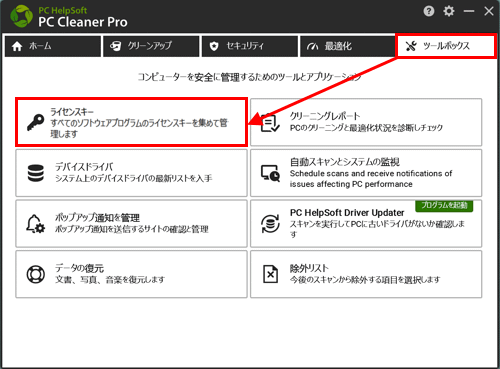500x369 pixels.
Task: Click the refresh database icon for Driver Updater
Action: (x=270, y=224)
